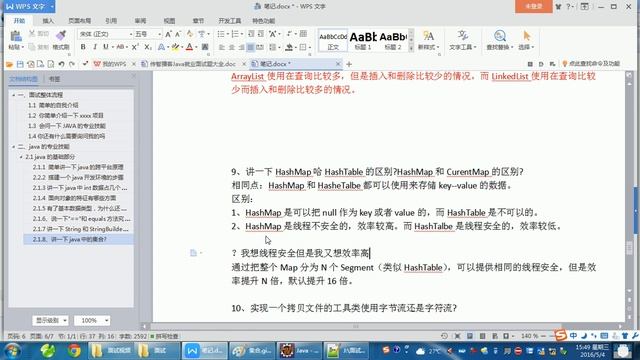Viewport: 640px width, 360px height.
Task: Click the undo arrow
Action: coord(61,64)
